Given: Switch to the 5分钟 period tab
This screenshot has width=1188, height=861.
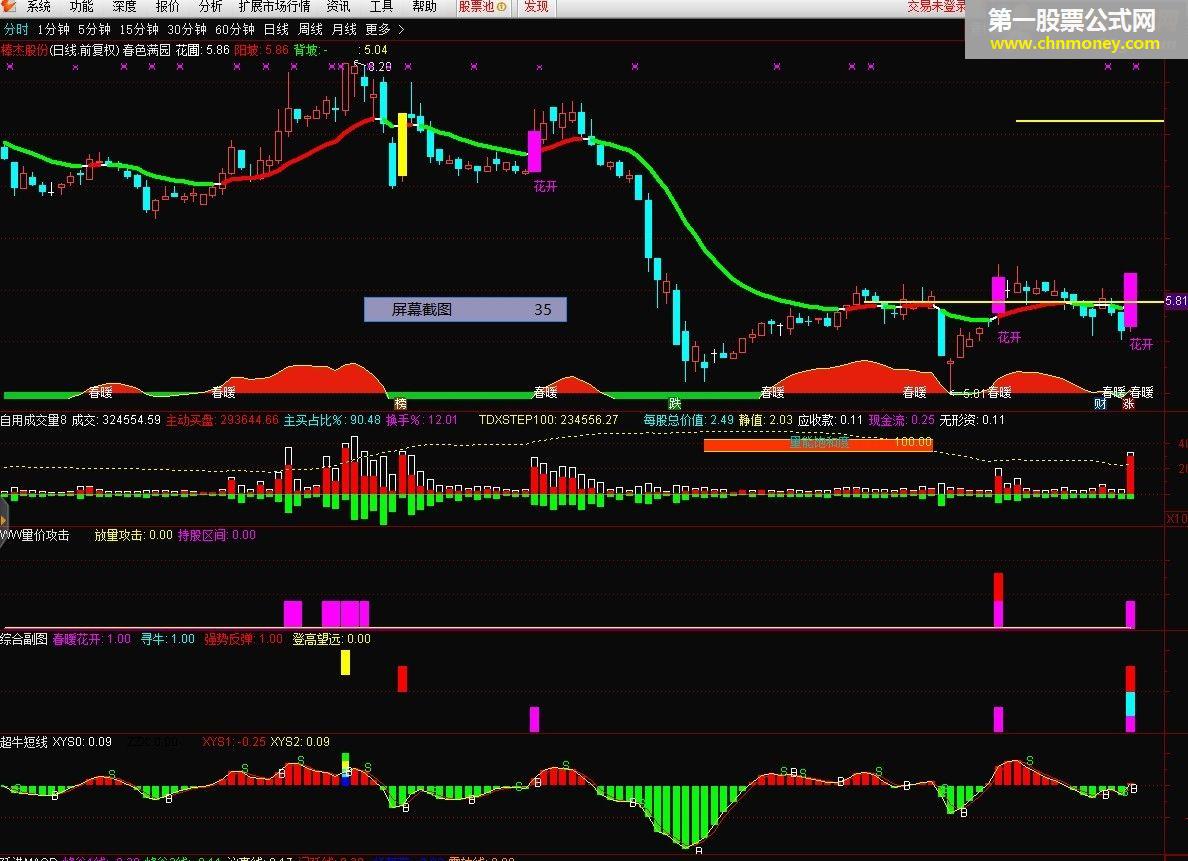Looking at the screenshot, I should click(94, 30).
